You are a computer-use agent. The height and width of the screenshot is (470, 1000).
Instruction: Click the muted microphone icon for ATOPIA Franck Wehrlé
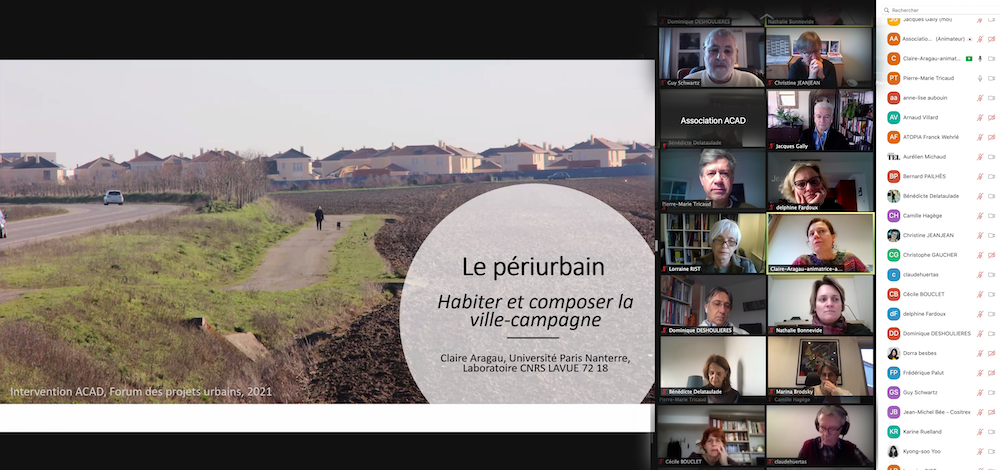(x=980, y=137)
